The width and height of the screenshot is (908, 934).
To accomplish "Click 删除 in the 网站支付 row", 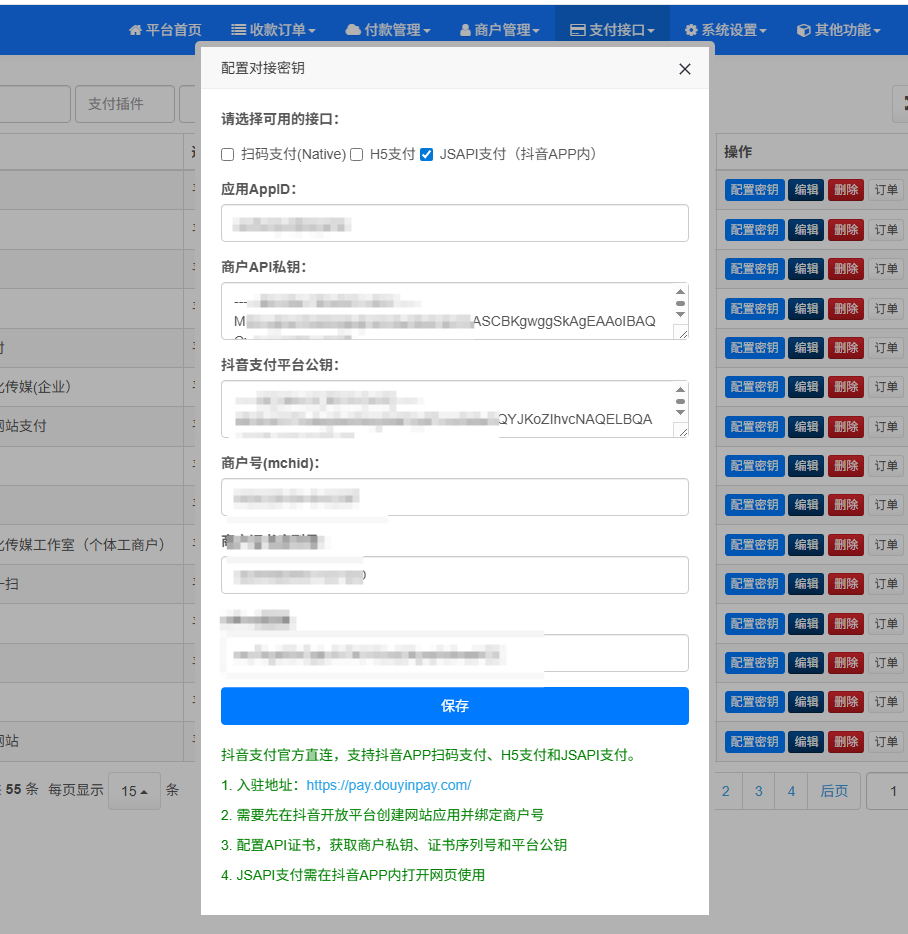I will click(846, 426).
